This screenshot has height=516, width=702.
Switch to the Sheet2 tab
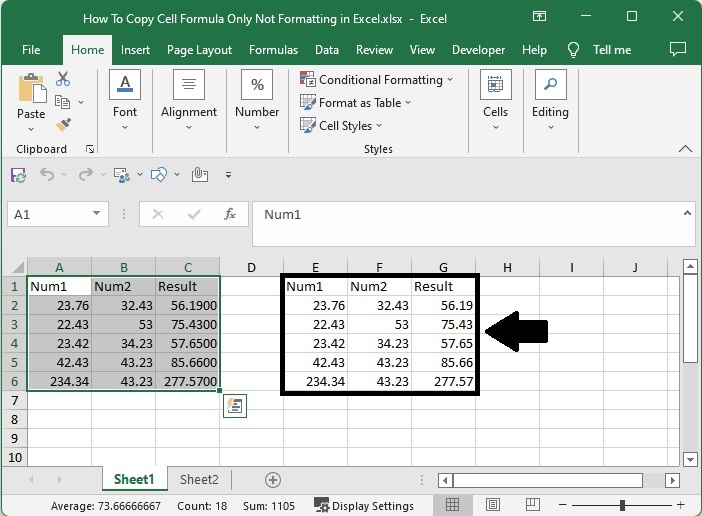click(199, 480)
